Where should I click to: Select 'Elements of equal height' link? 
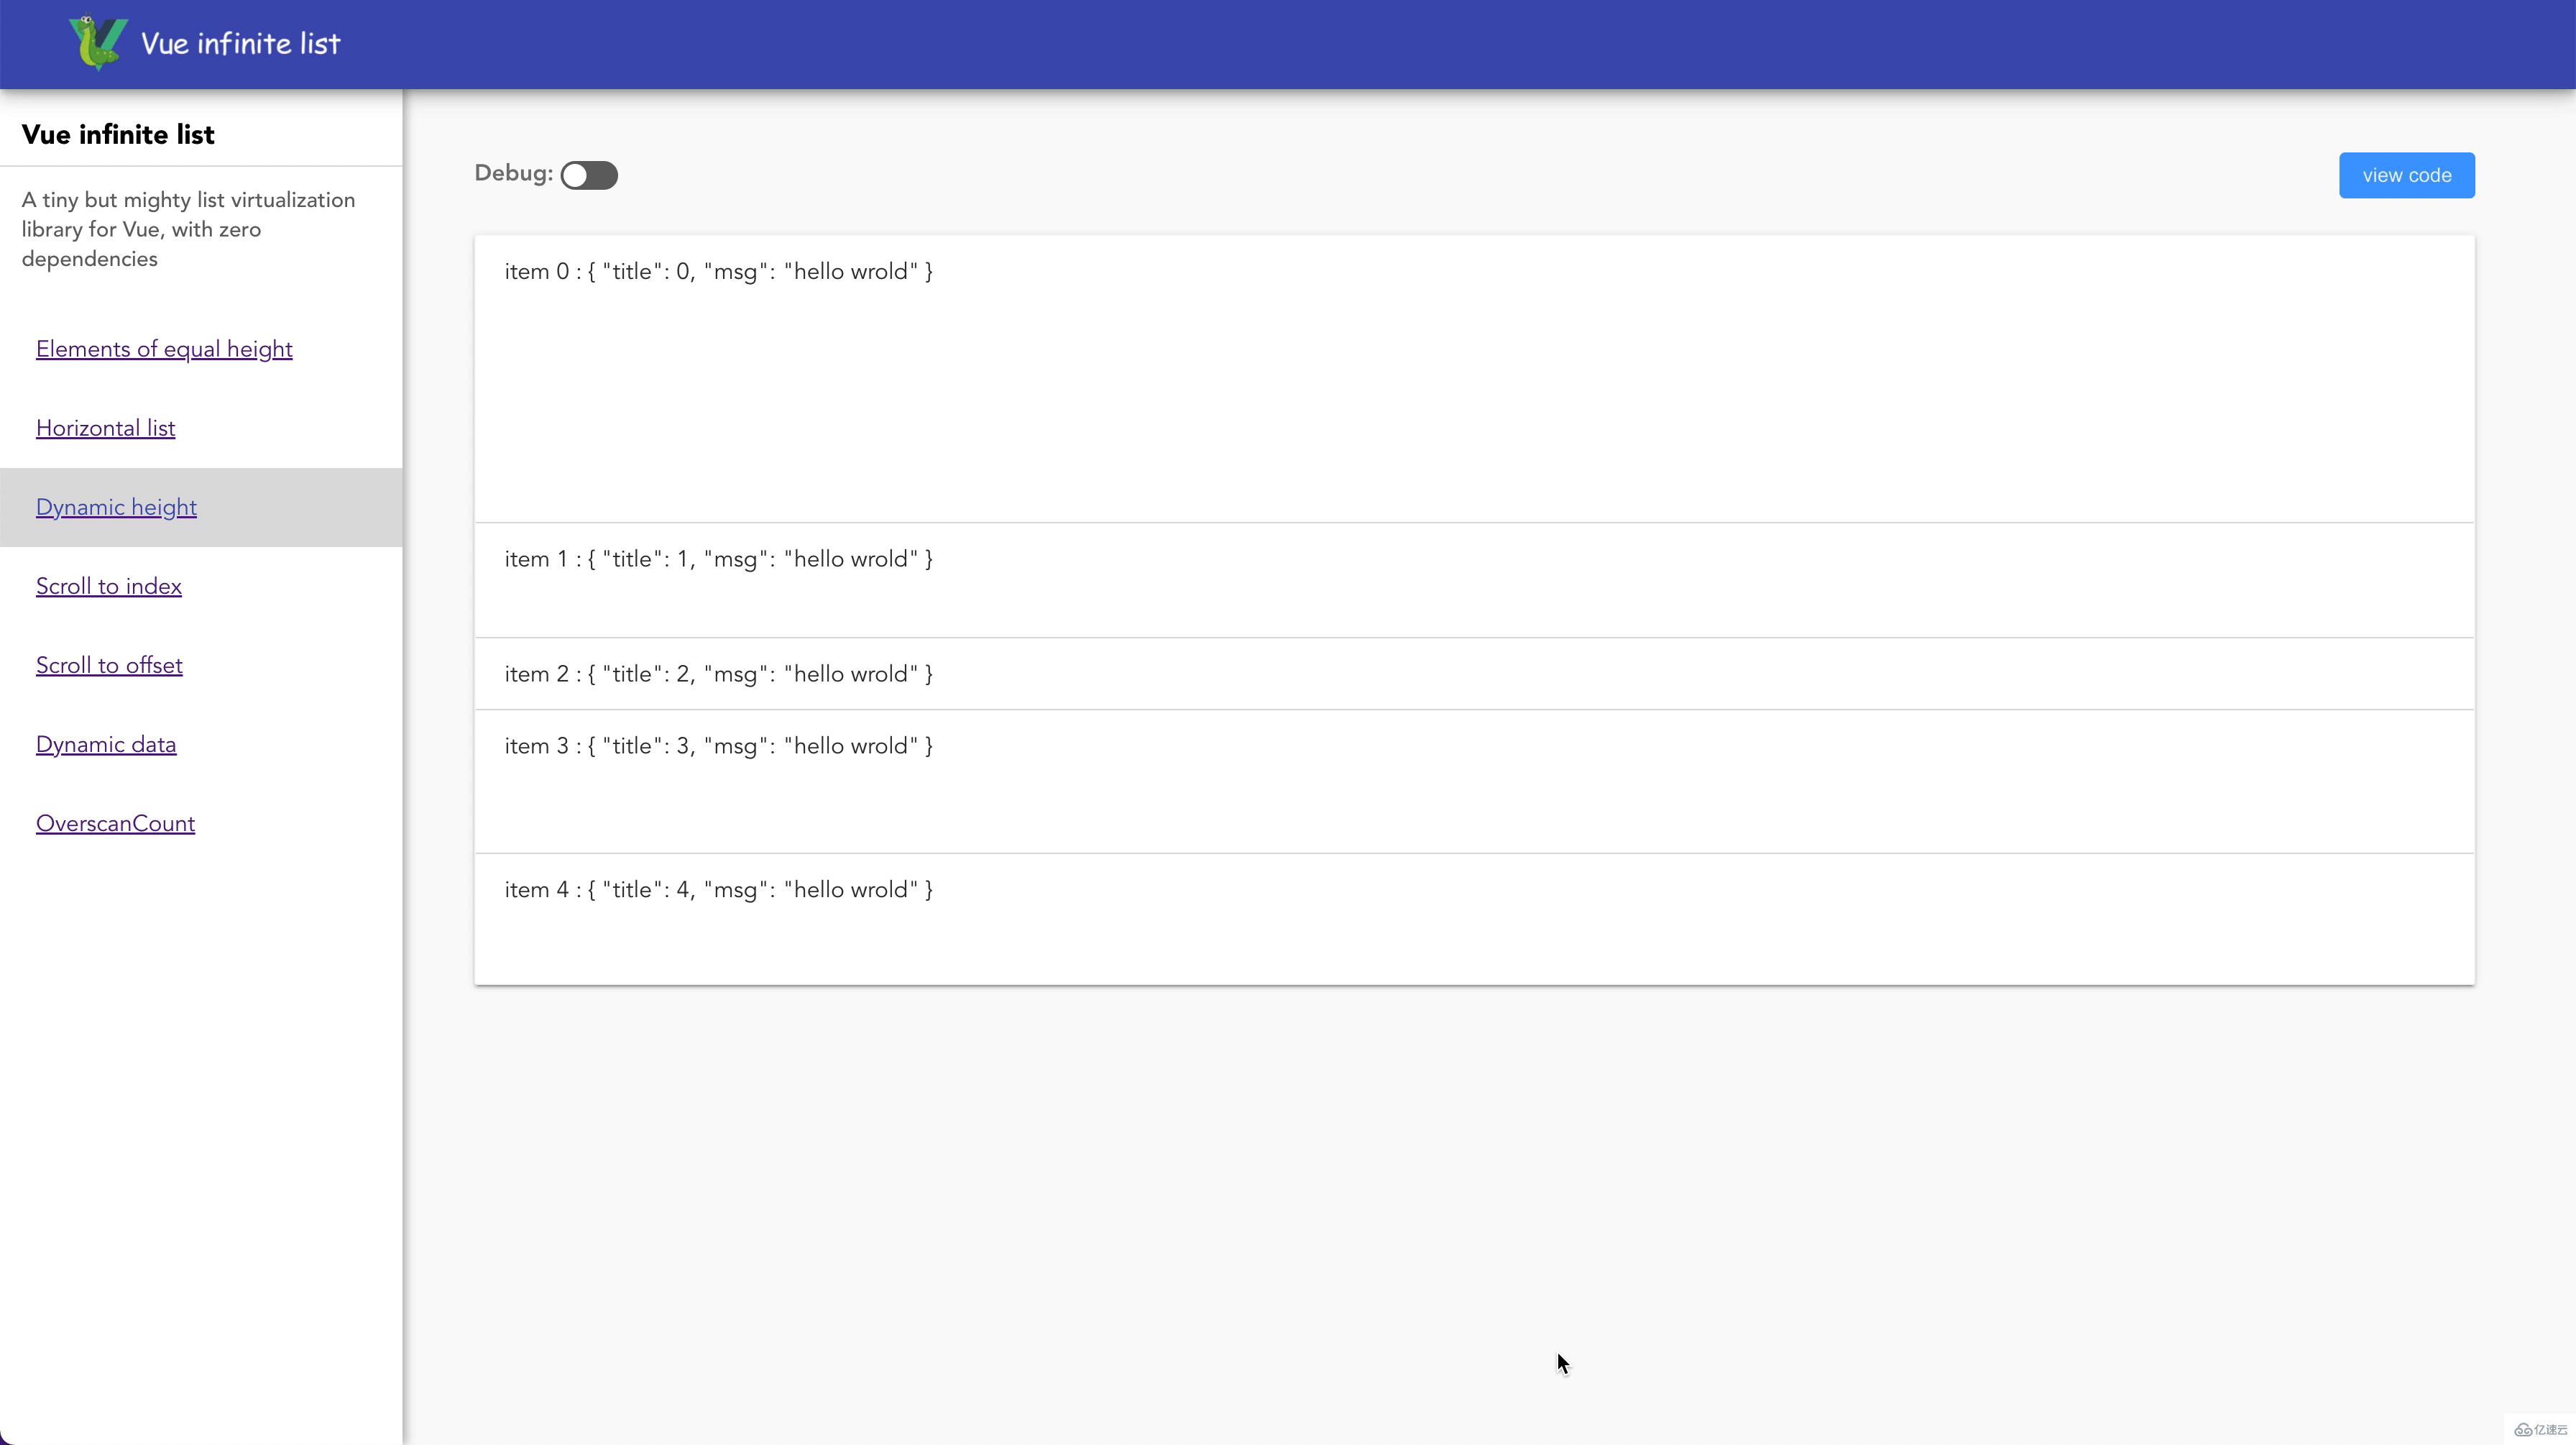point(165,349)
